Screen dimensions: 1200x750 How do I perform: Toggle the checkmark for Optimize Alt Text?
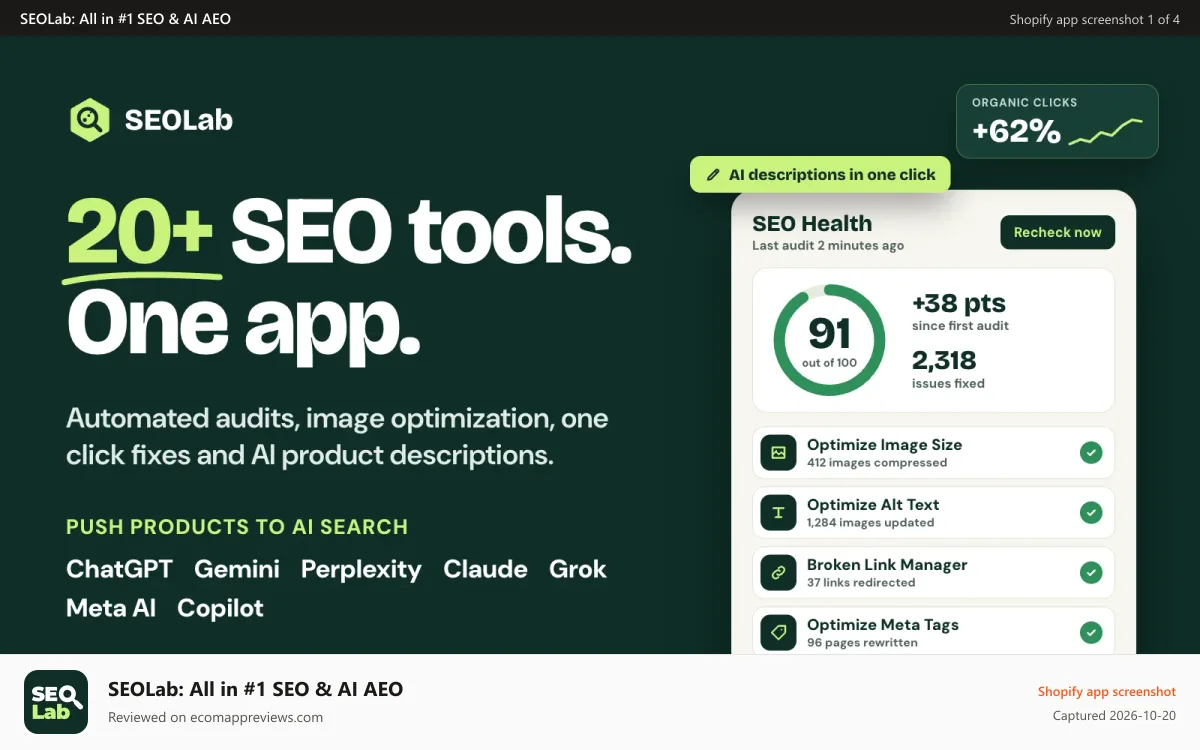click(x=1091, y=513)
